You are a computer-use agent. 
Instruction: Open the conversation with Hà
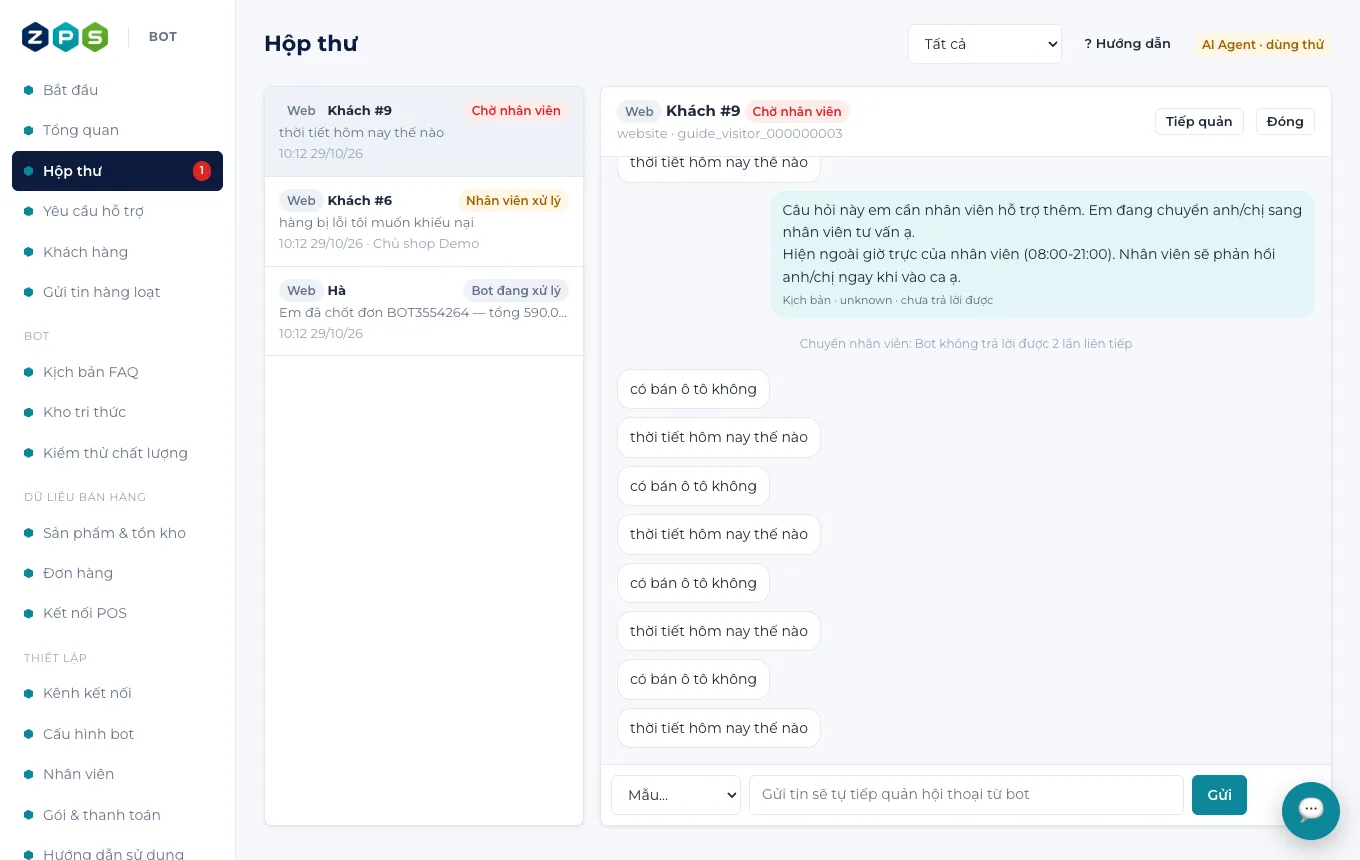pyautogui.click(x=424, y=311)
